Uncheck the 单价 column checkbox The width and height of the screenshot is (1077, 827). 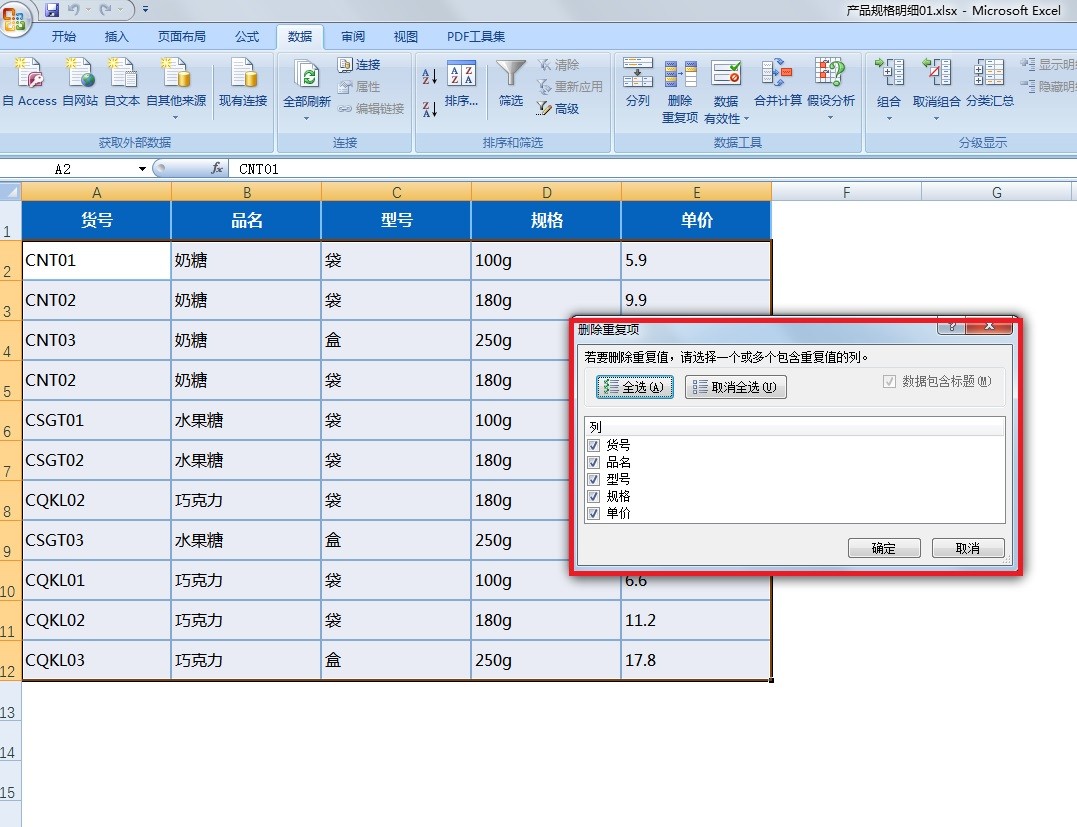[x=593, y=513]
